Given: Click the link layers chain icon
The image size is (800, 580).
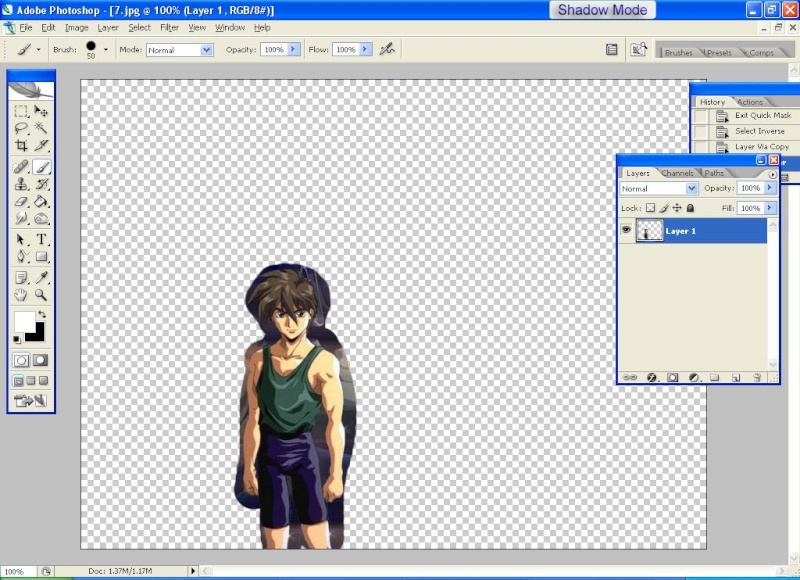Looking at the screenshot, I should coord(630,377).
